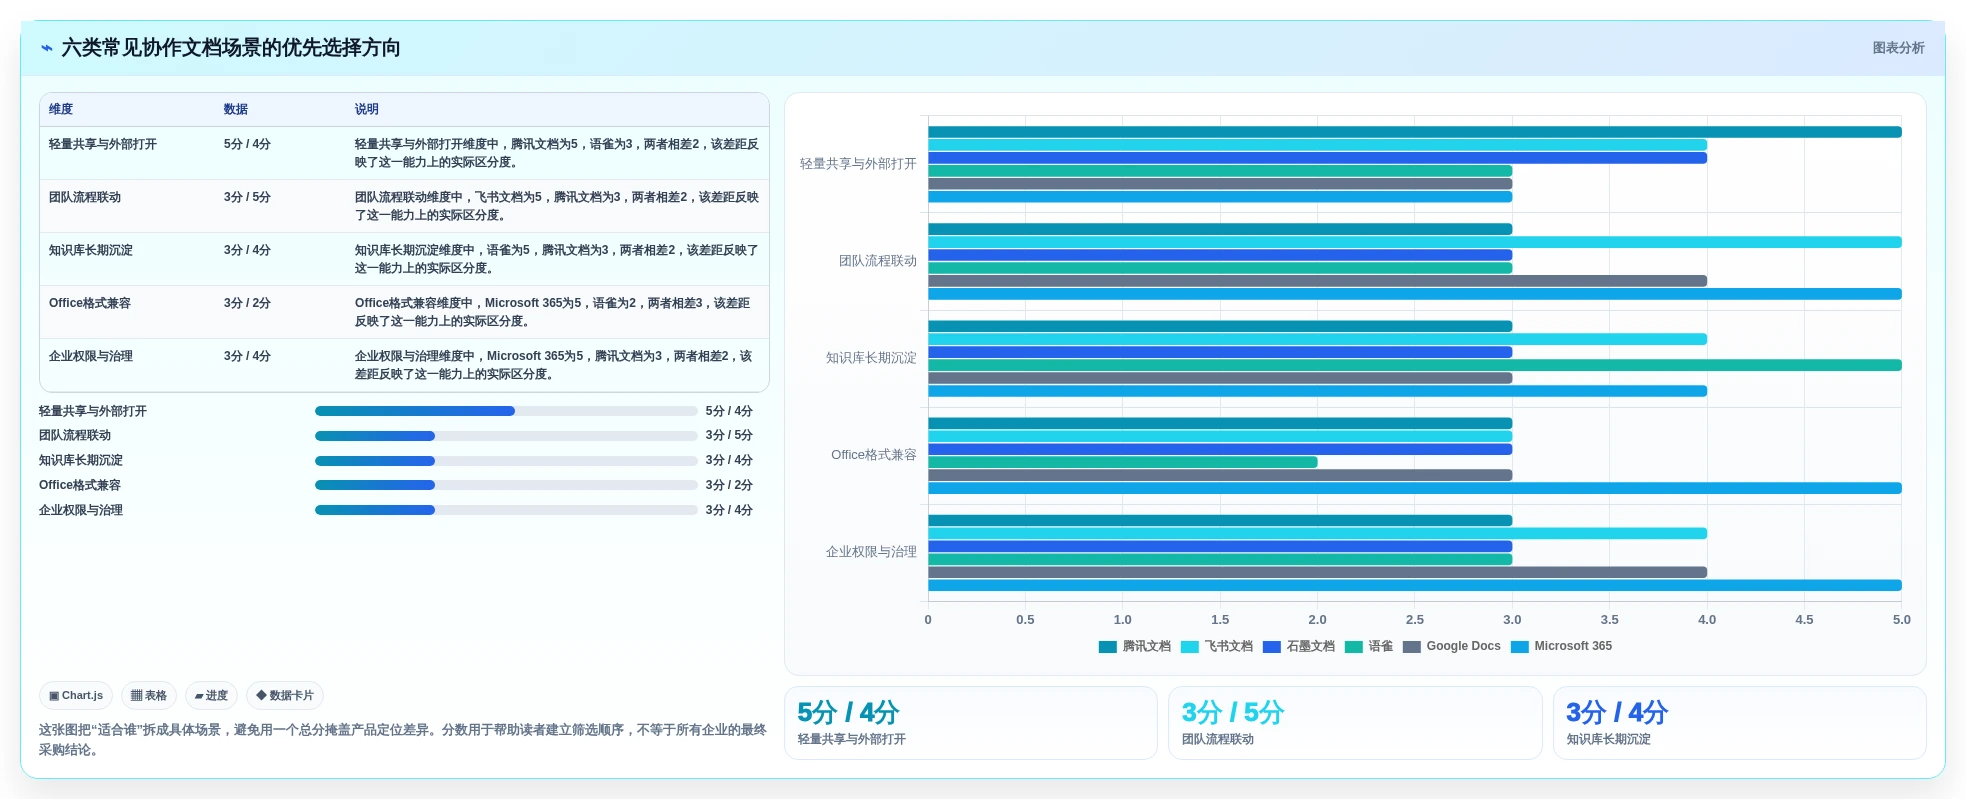1966x799 pixels.
Task: Click the page title 六类常见协作文档场景的优先选择方向
Action: tap(231, 48)
